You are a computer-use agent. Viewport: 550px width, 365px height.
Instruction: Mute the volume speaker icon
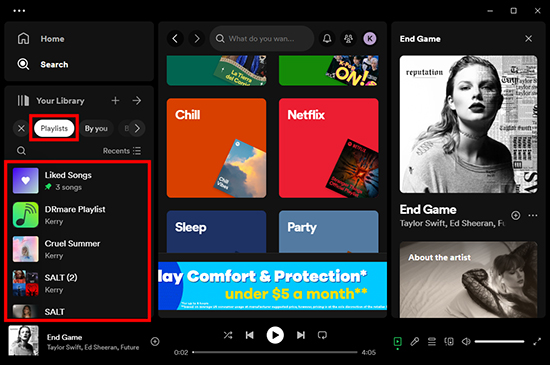click(466, 342)
